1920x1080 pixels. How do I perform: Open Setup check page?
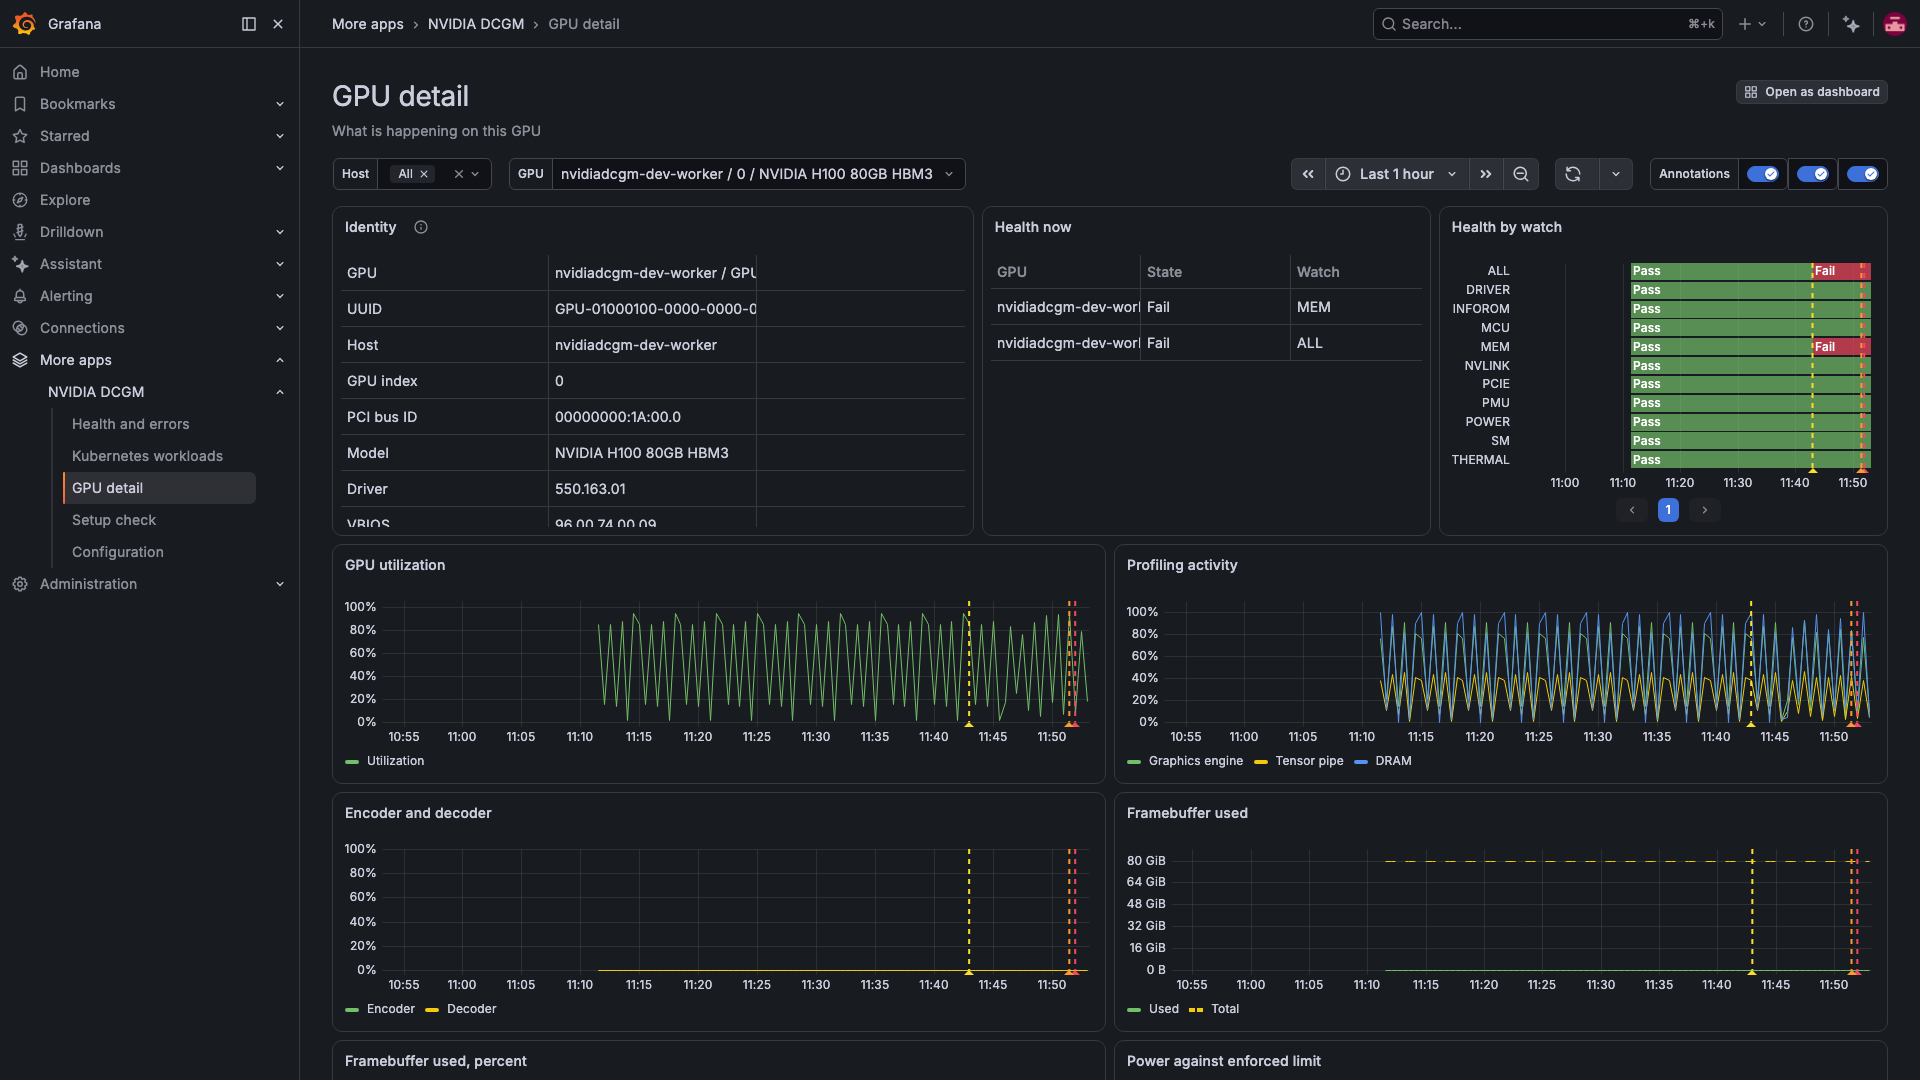click(x=114, y=520)
